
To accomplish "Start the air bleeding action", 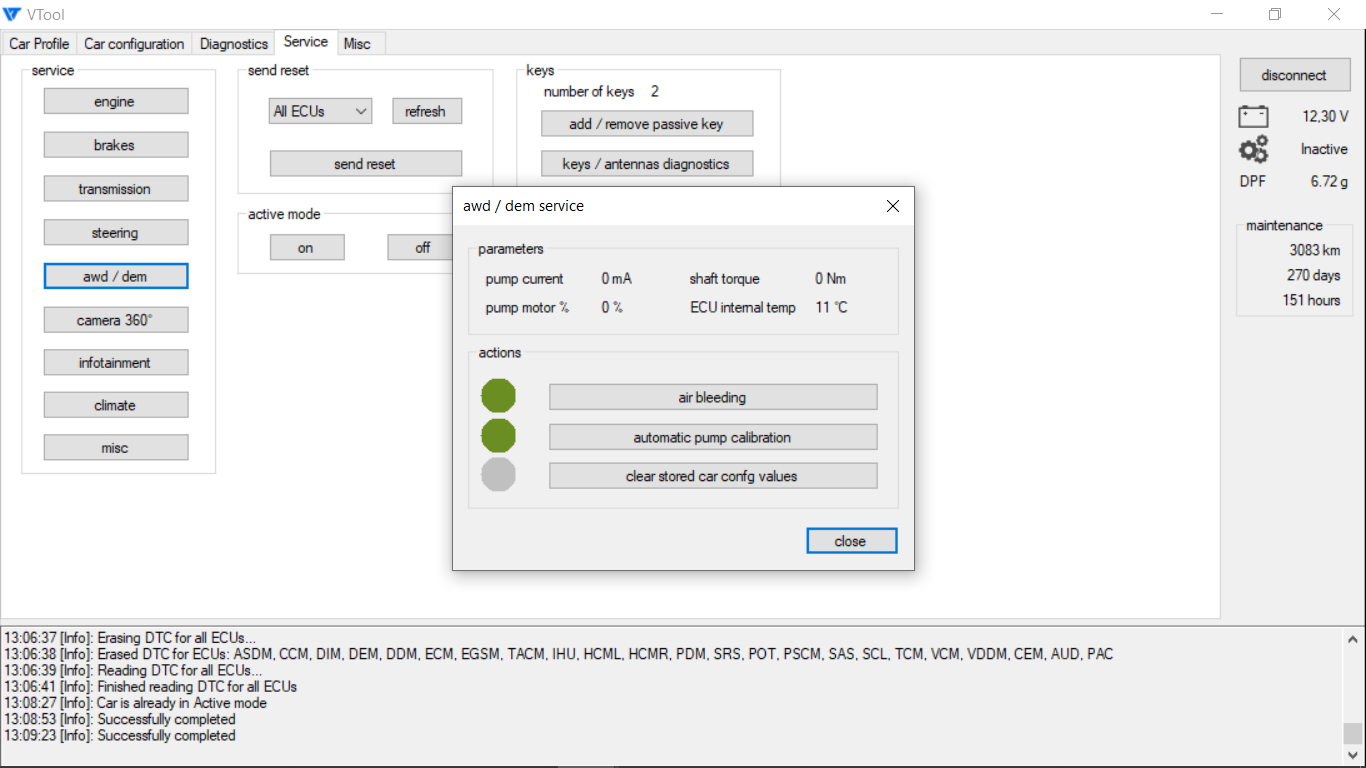I will point(712,397).
